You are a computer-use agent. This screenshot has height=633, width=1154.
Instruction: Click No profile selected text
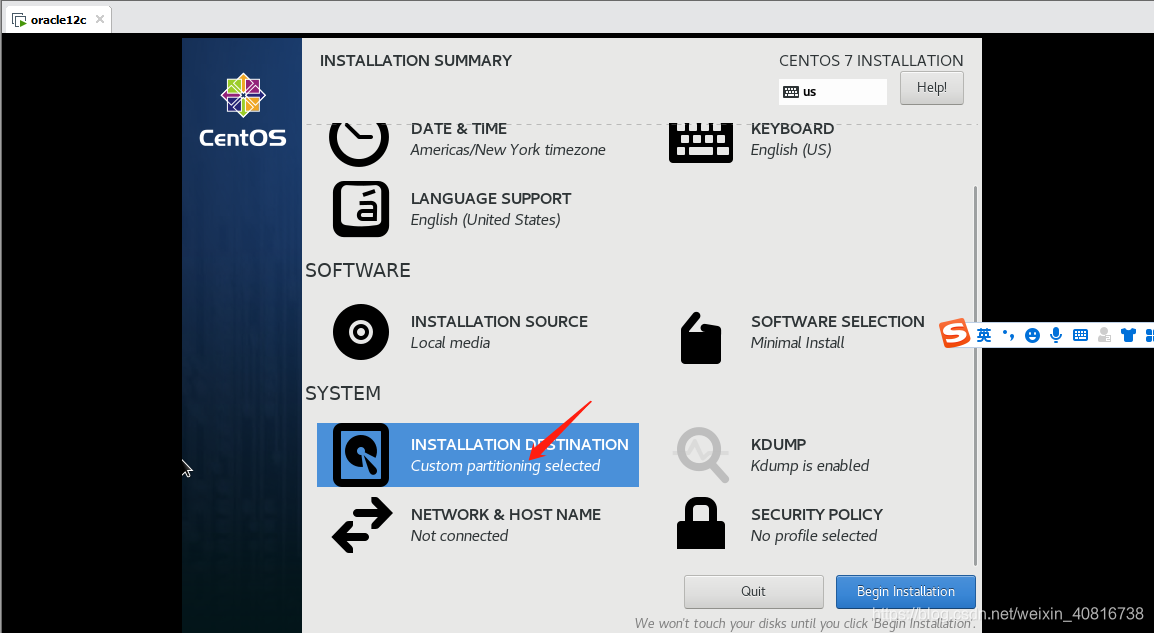coord(814,536)
